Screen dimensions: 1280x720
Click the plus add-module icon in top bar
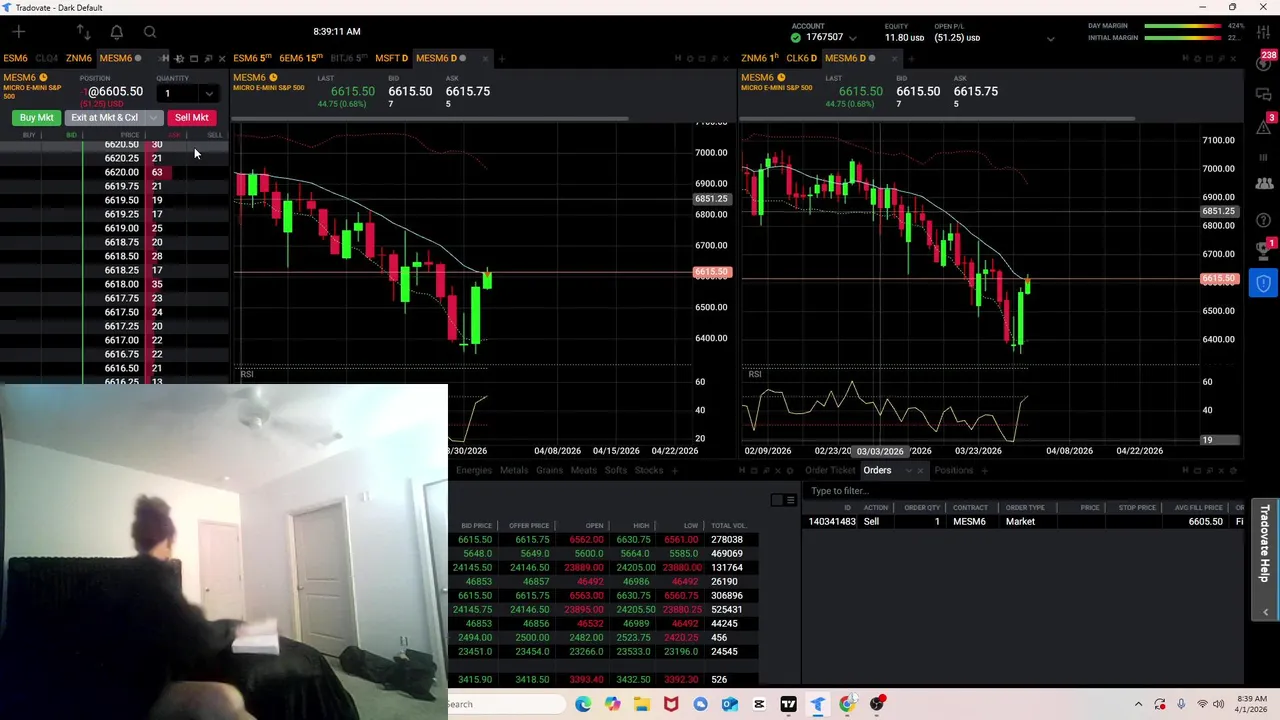pos(19,32)
